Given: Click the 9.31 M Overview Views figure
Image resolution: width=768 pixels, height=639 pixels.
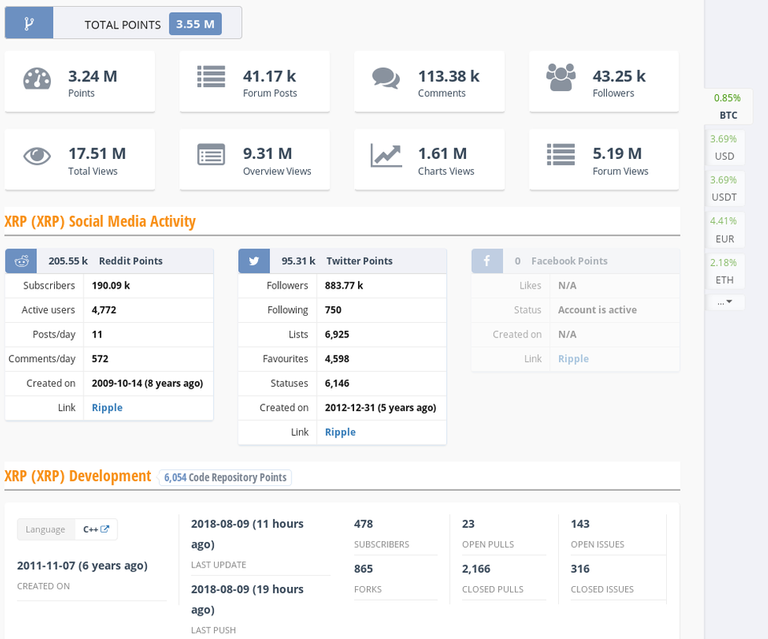Looking at the screenshot, I should (x=267, y=154).
